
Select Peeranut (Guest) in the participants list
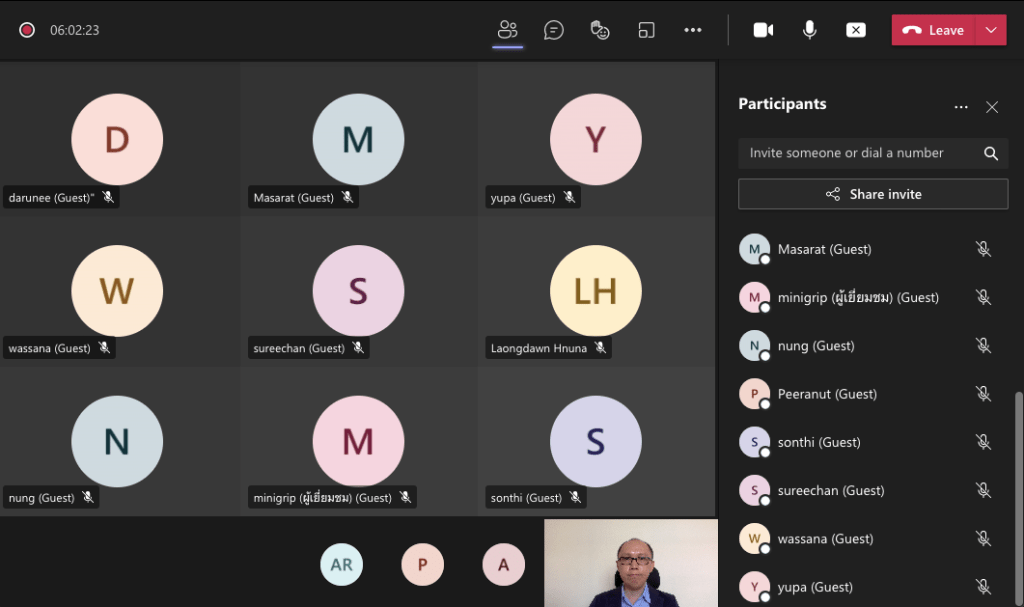tap(827, 394)
